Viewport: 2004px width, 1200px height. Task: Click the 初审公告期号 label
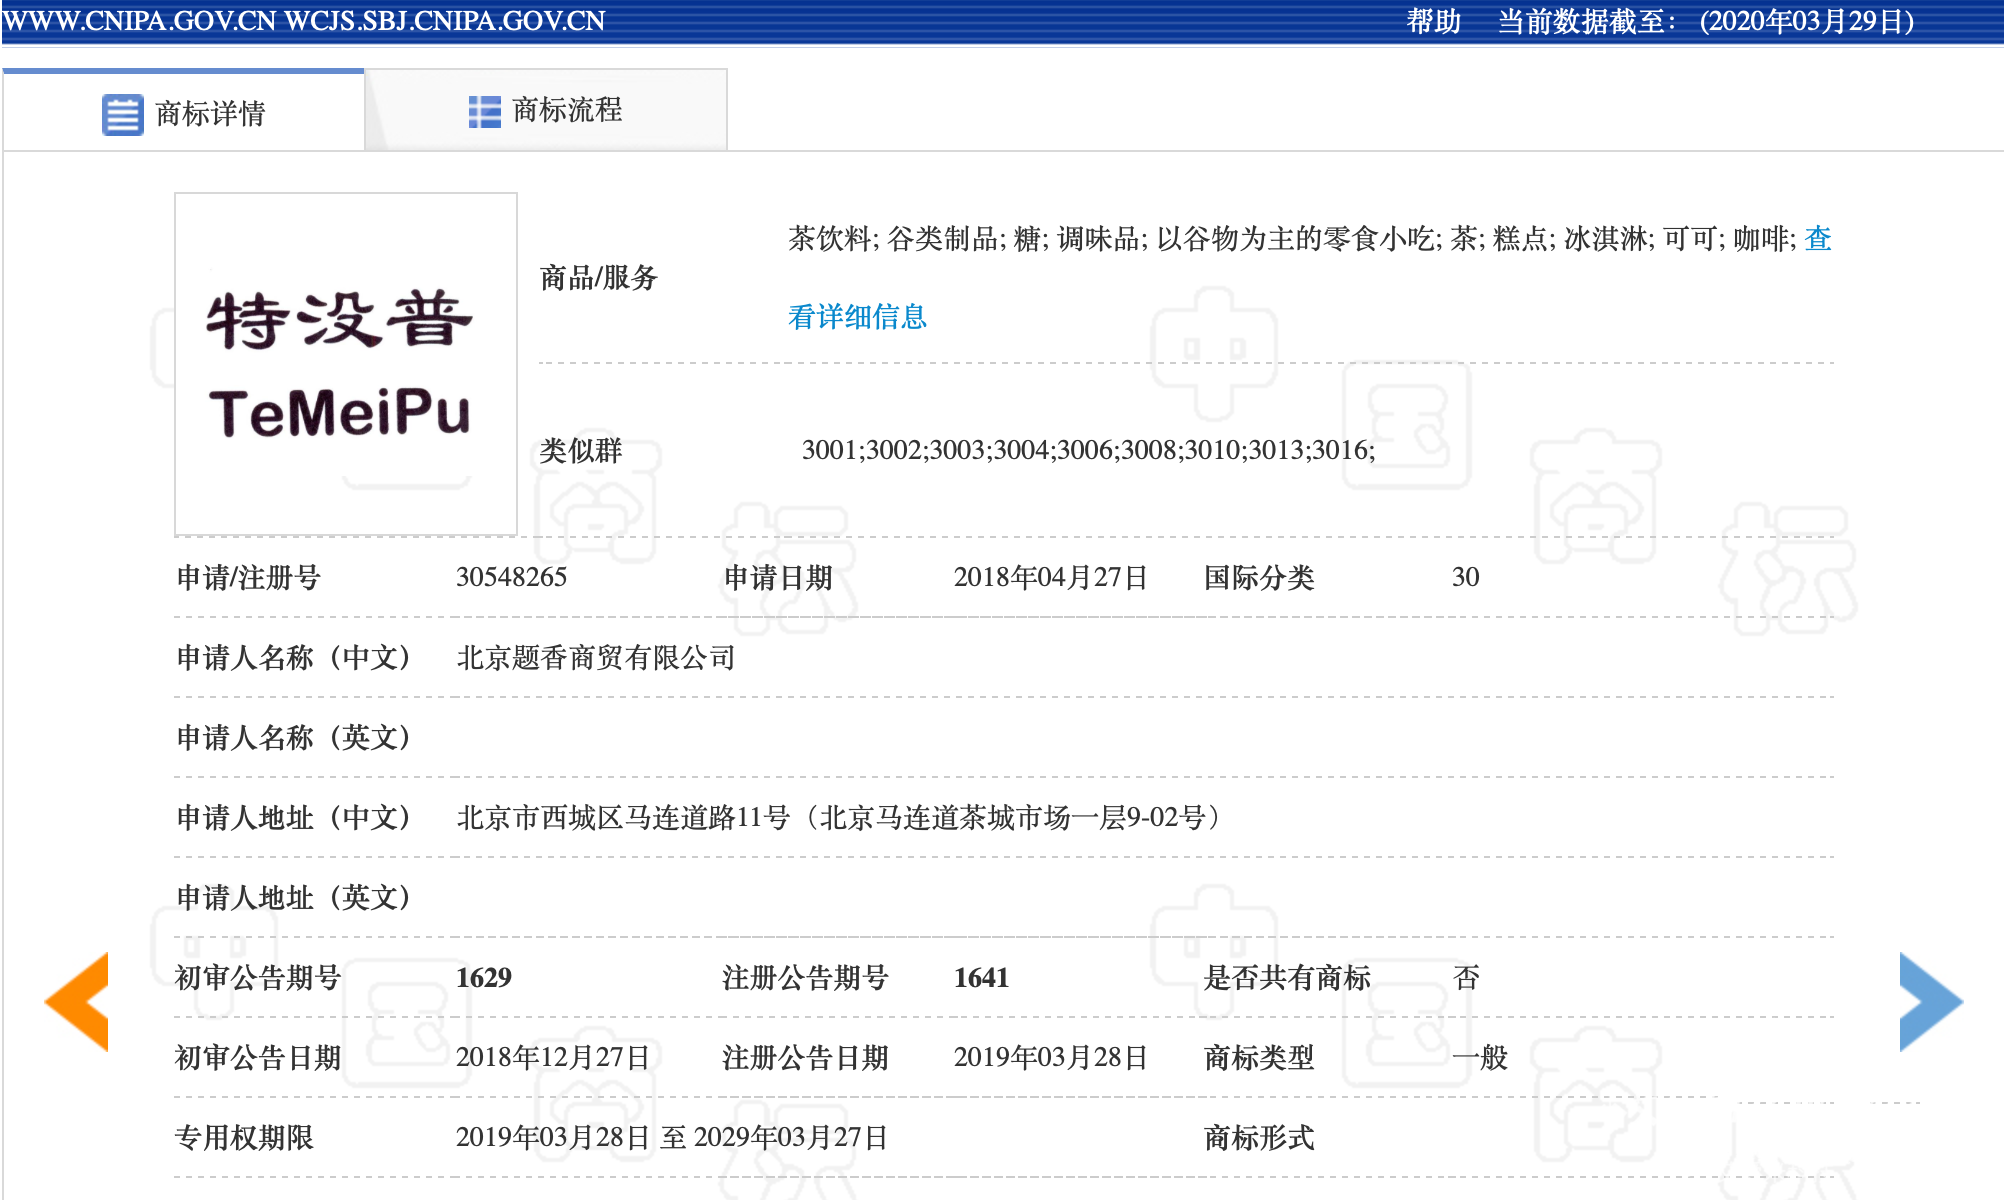click(x=258, y=977)
